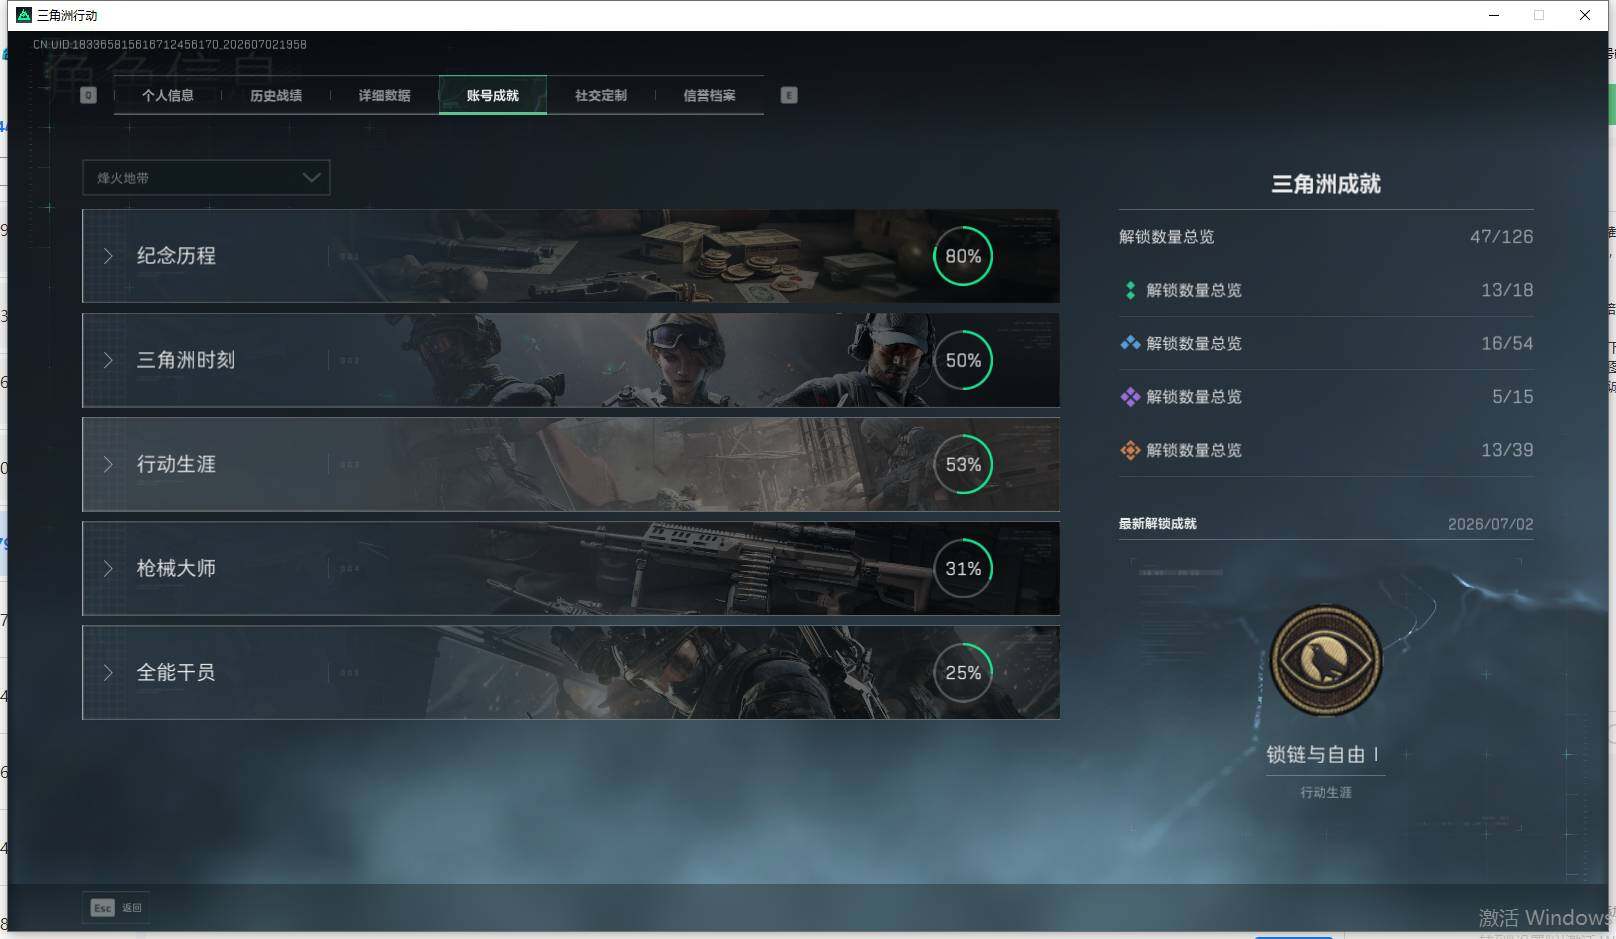Click the 50% progress ring

(963, 360)
